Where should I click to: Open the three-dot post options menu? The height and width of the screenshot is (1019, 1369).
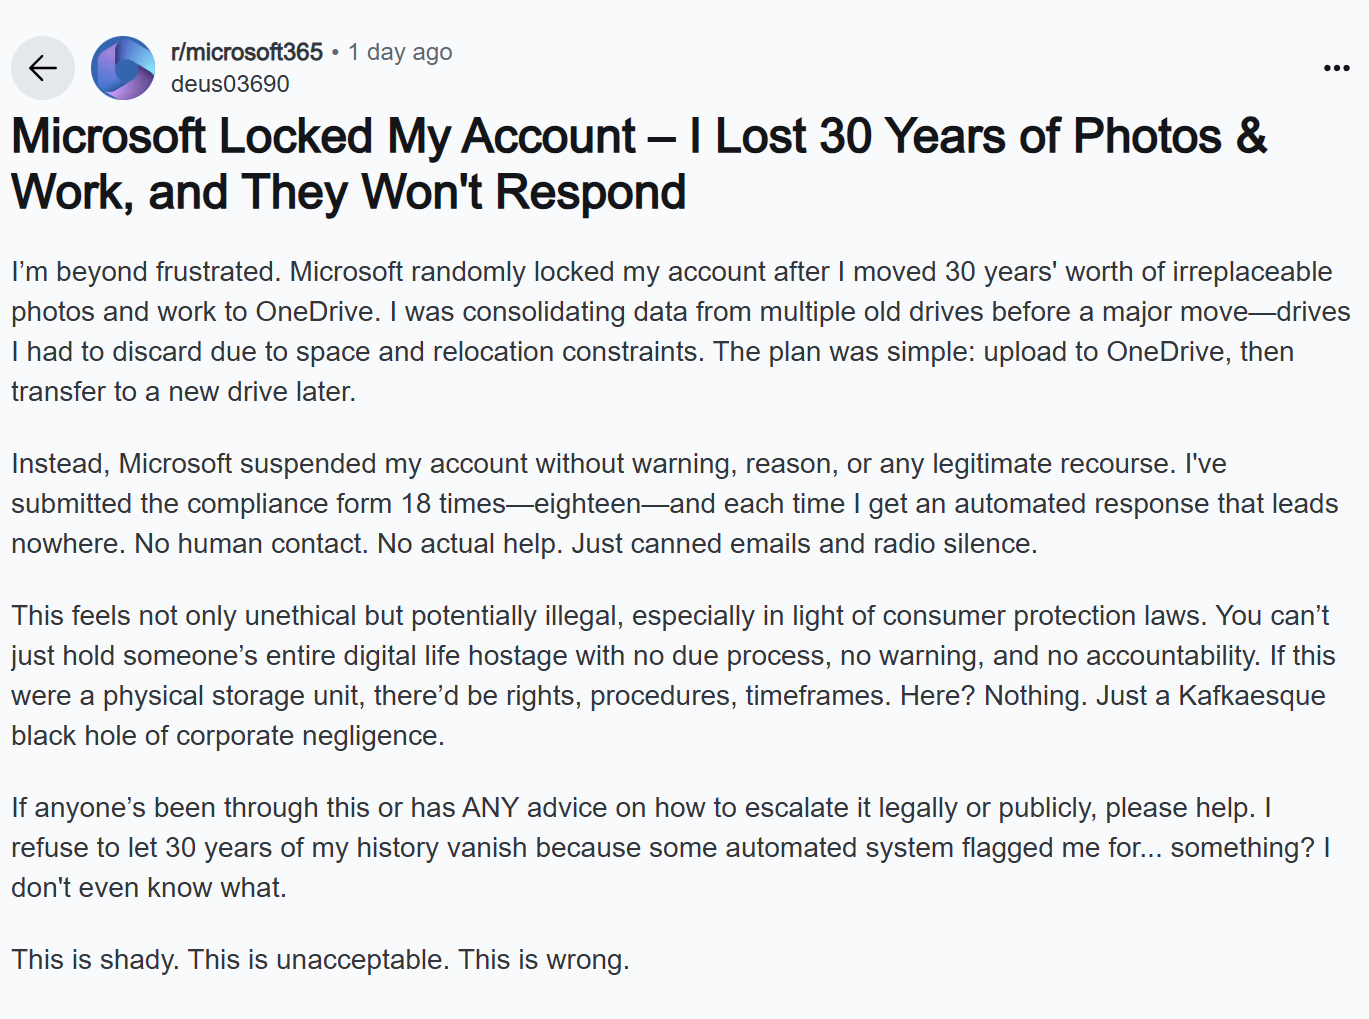(1336, 68)
